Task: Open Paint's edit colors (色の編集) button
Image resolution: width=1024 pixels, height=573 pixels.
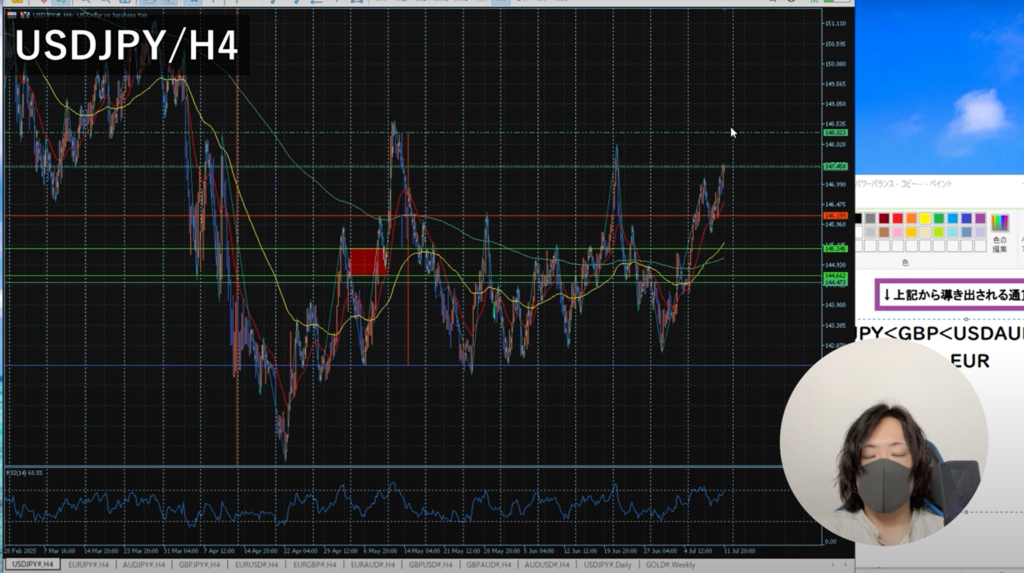Action: click(1000, 233)
